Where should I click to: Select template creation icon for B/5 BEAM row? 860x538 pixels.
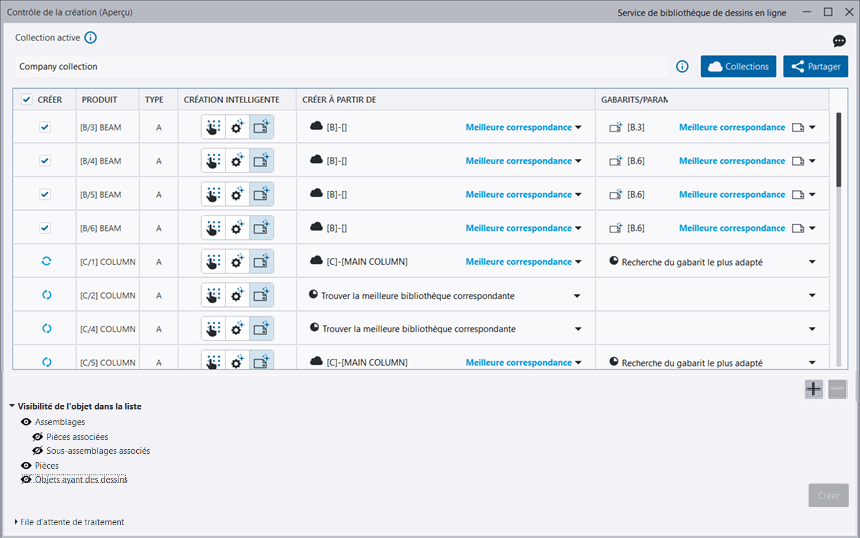coord(261,195)
